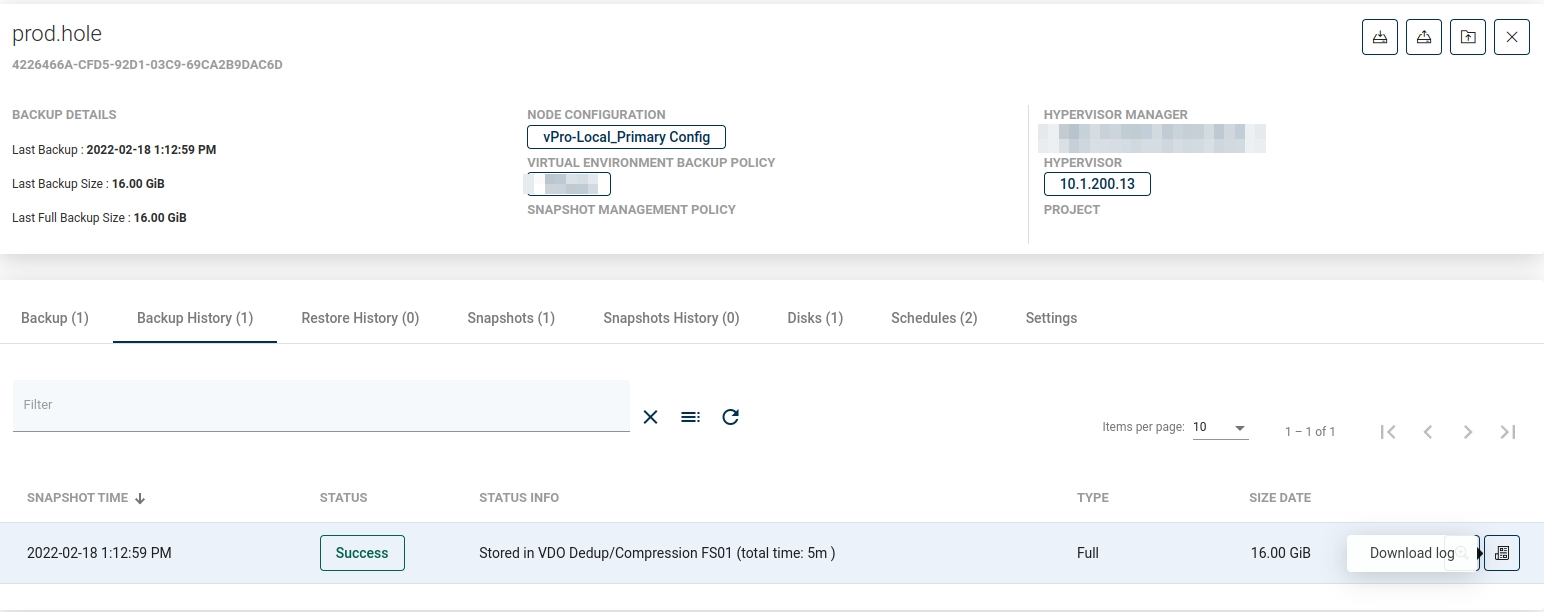Click the Success status badge
Image resolution: width=1544 pixels, height=612 pixels.
[x=362, y=553]
